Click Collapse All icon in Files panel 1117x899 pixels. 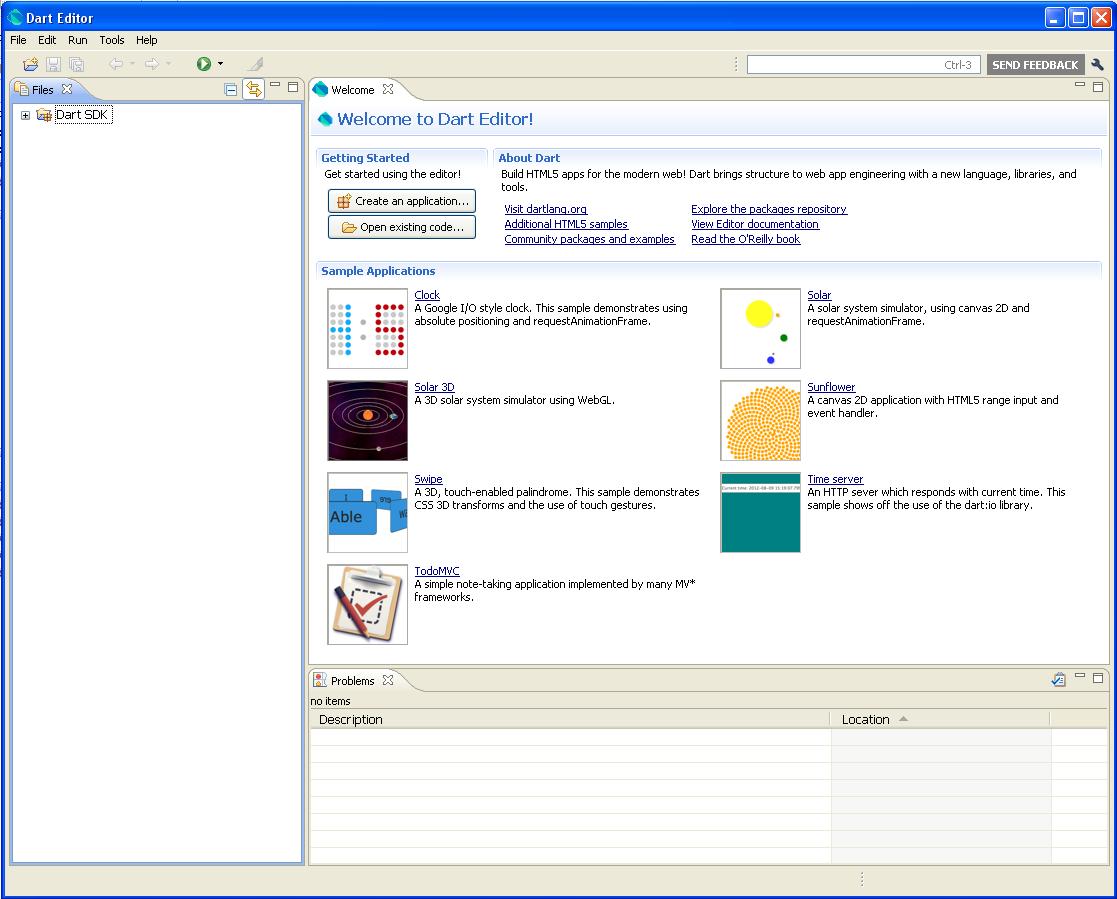point(231,89)
